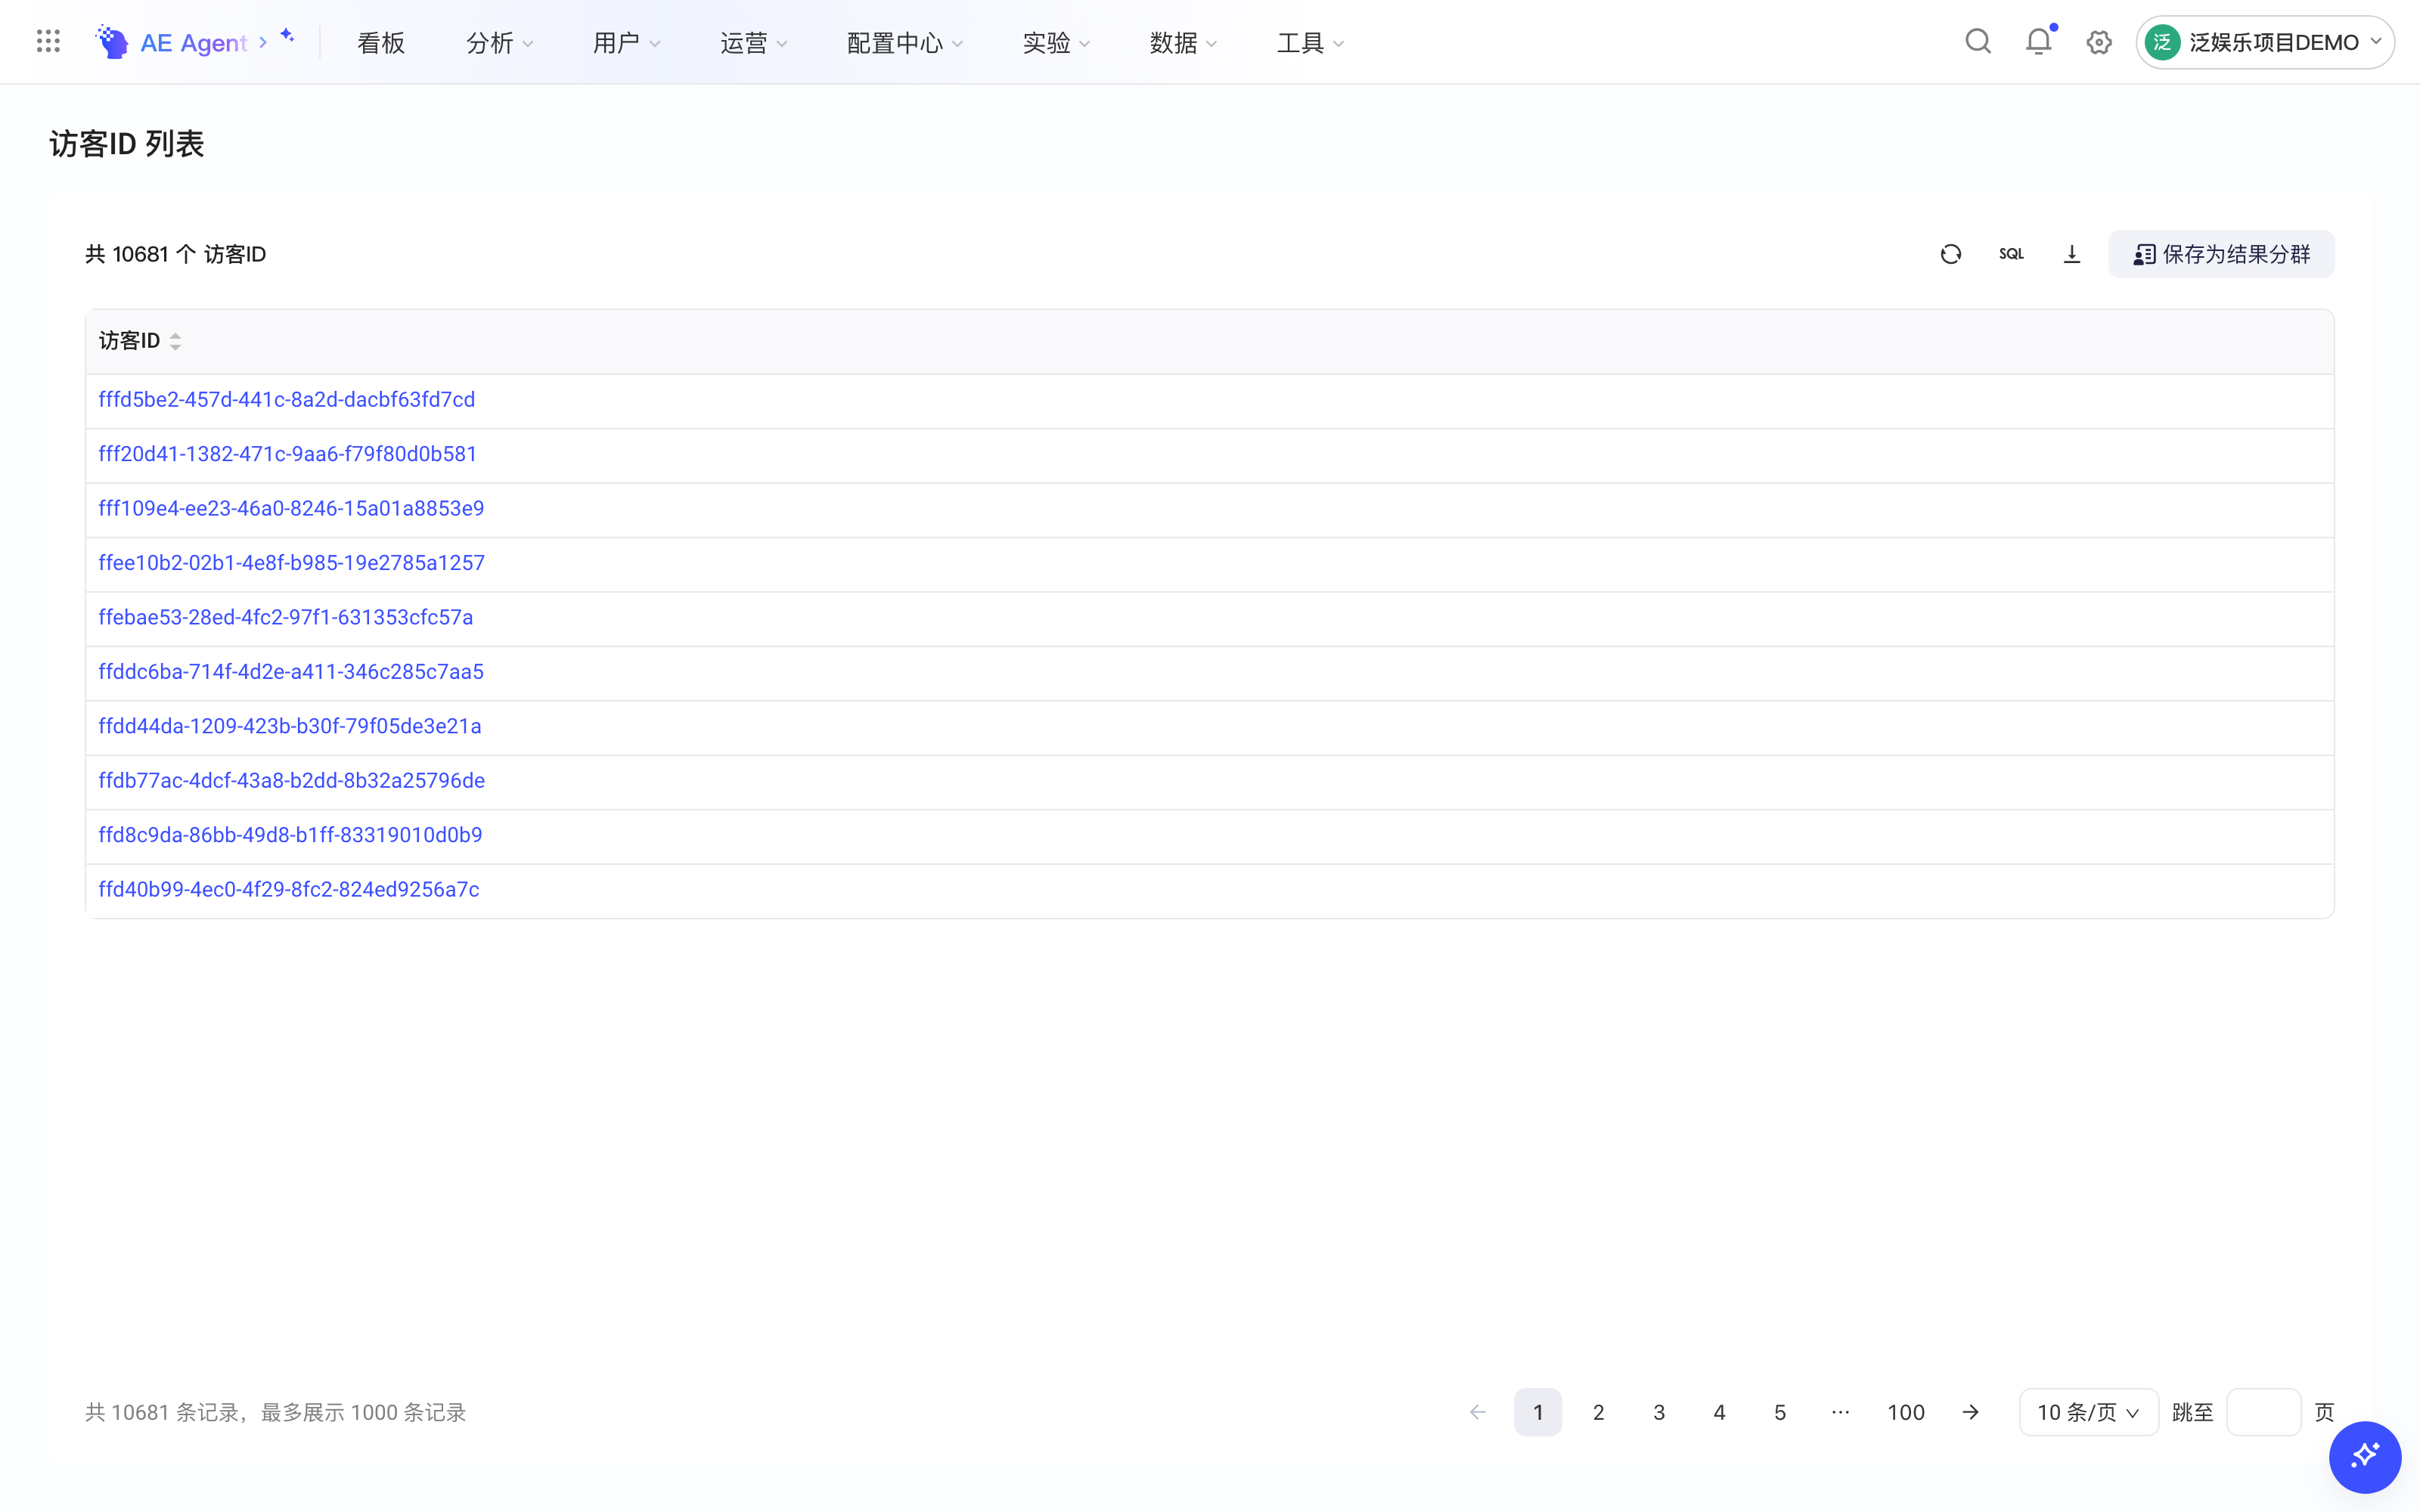Open the 看板 menu item

point(381,42)
